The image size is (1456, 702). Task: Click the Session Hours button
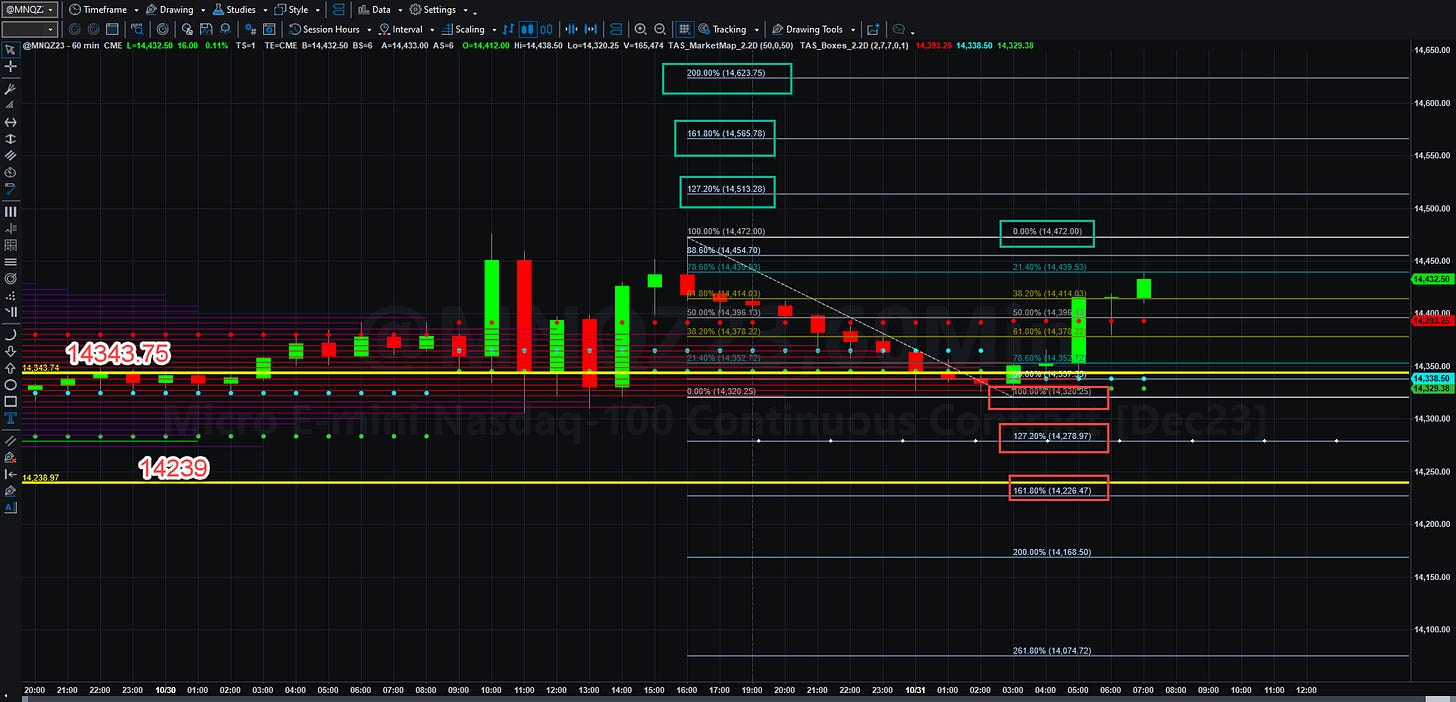324,30
